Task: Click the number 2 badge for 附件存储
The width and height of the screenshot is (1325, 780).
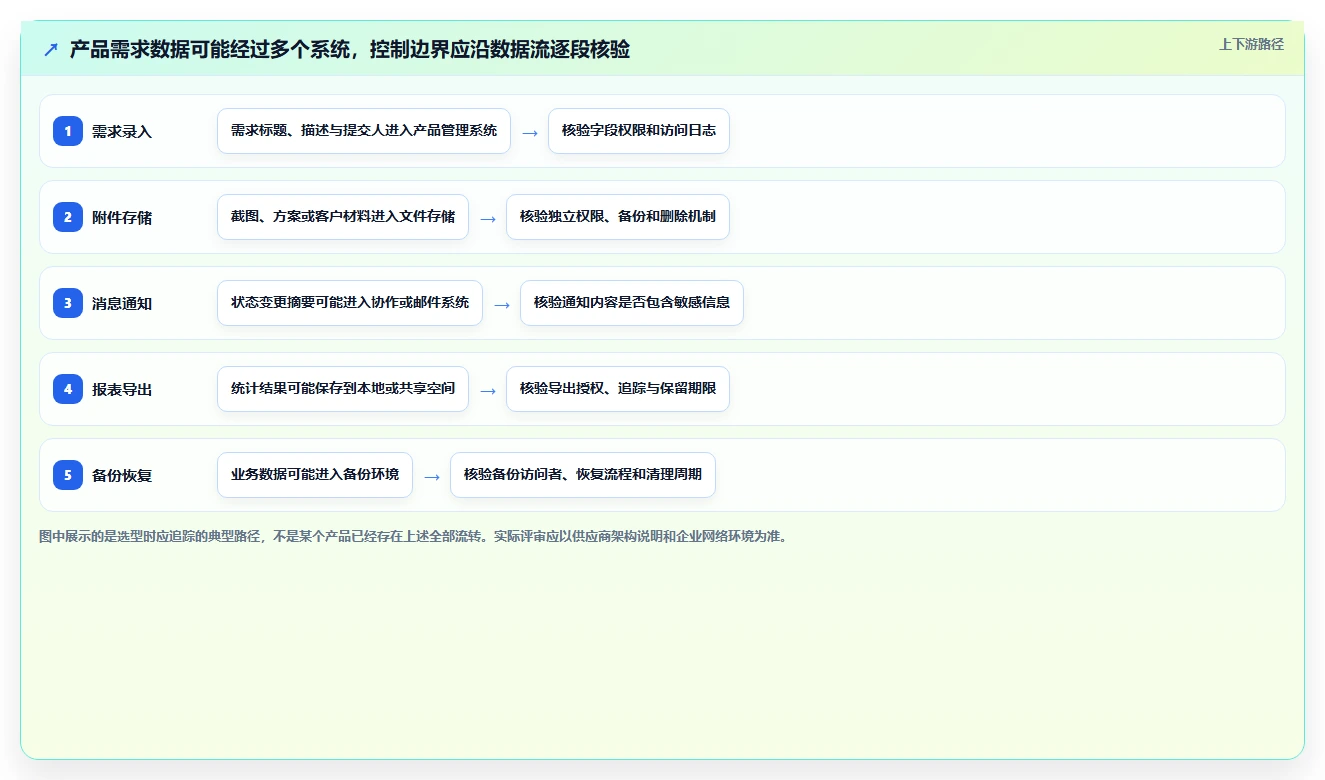Action: point(68,217)
